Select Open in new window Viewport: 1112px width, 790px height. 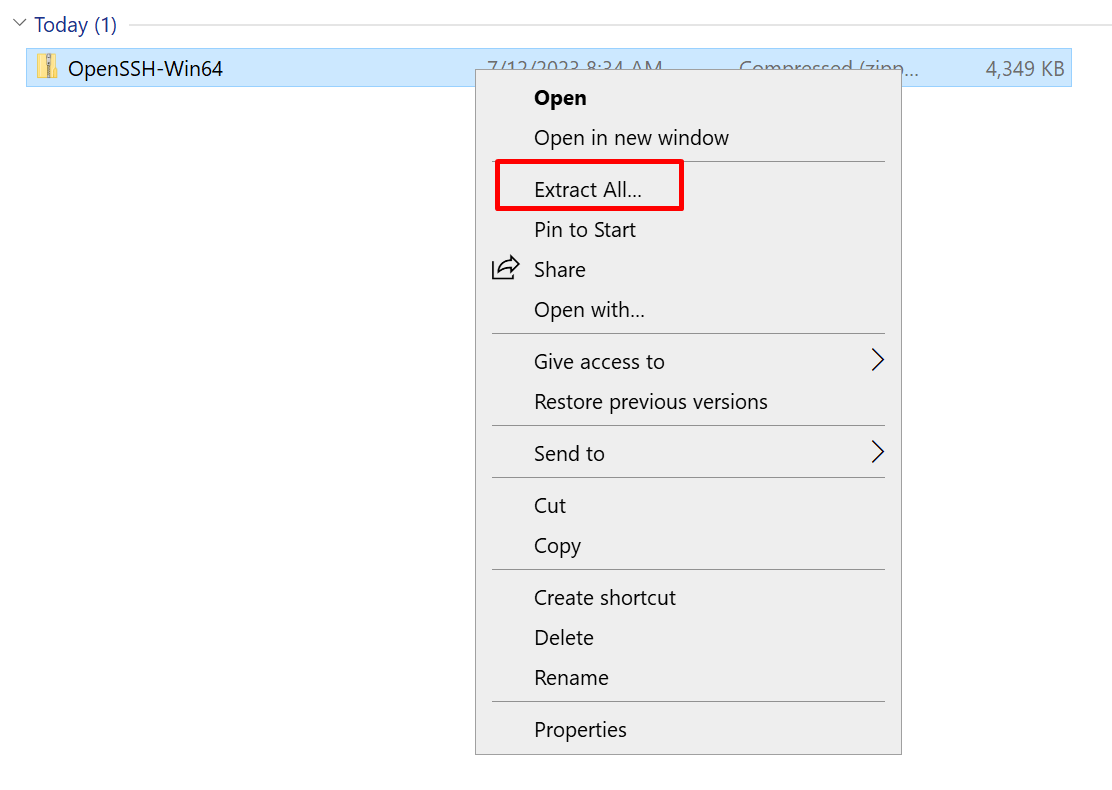[631, 137]
